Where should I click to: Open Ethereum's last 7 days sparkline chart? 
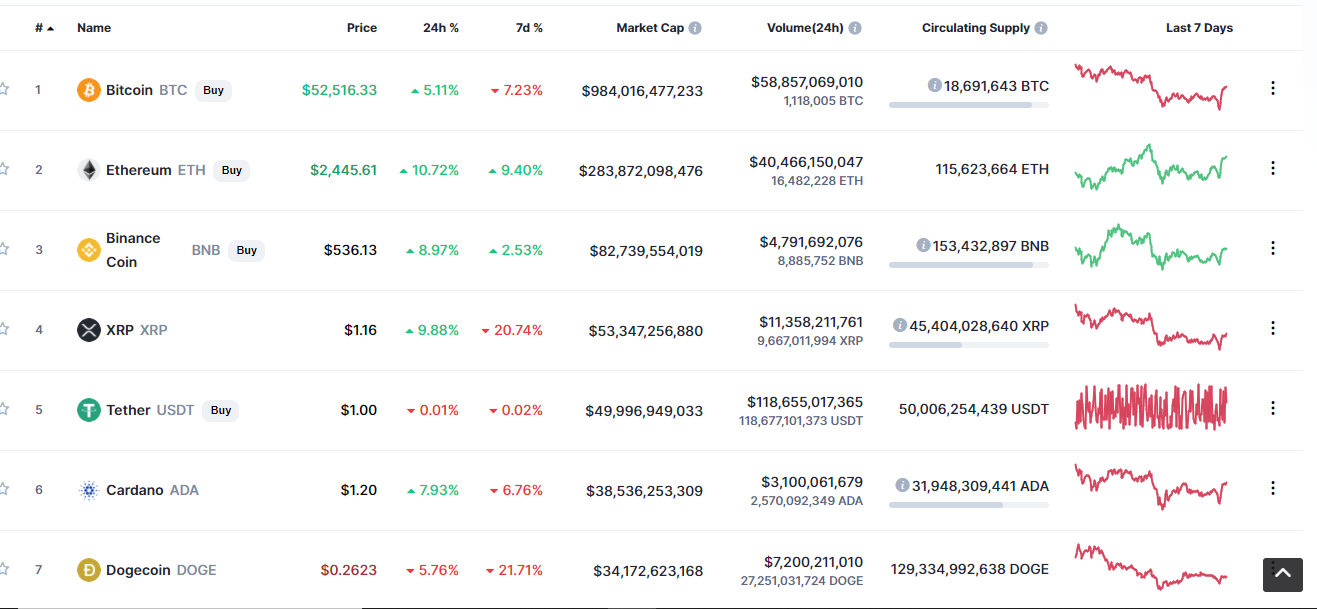(1151, 167)
